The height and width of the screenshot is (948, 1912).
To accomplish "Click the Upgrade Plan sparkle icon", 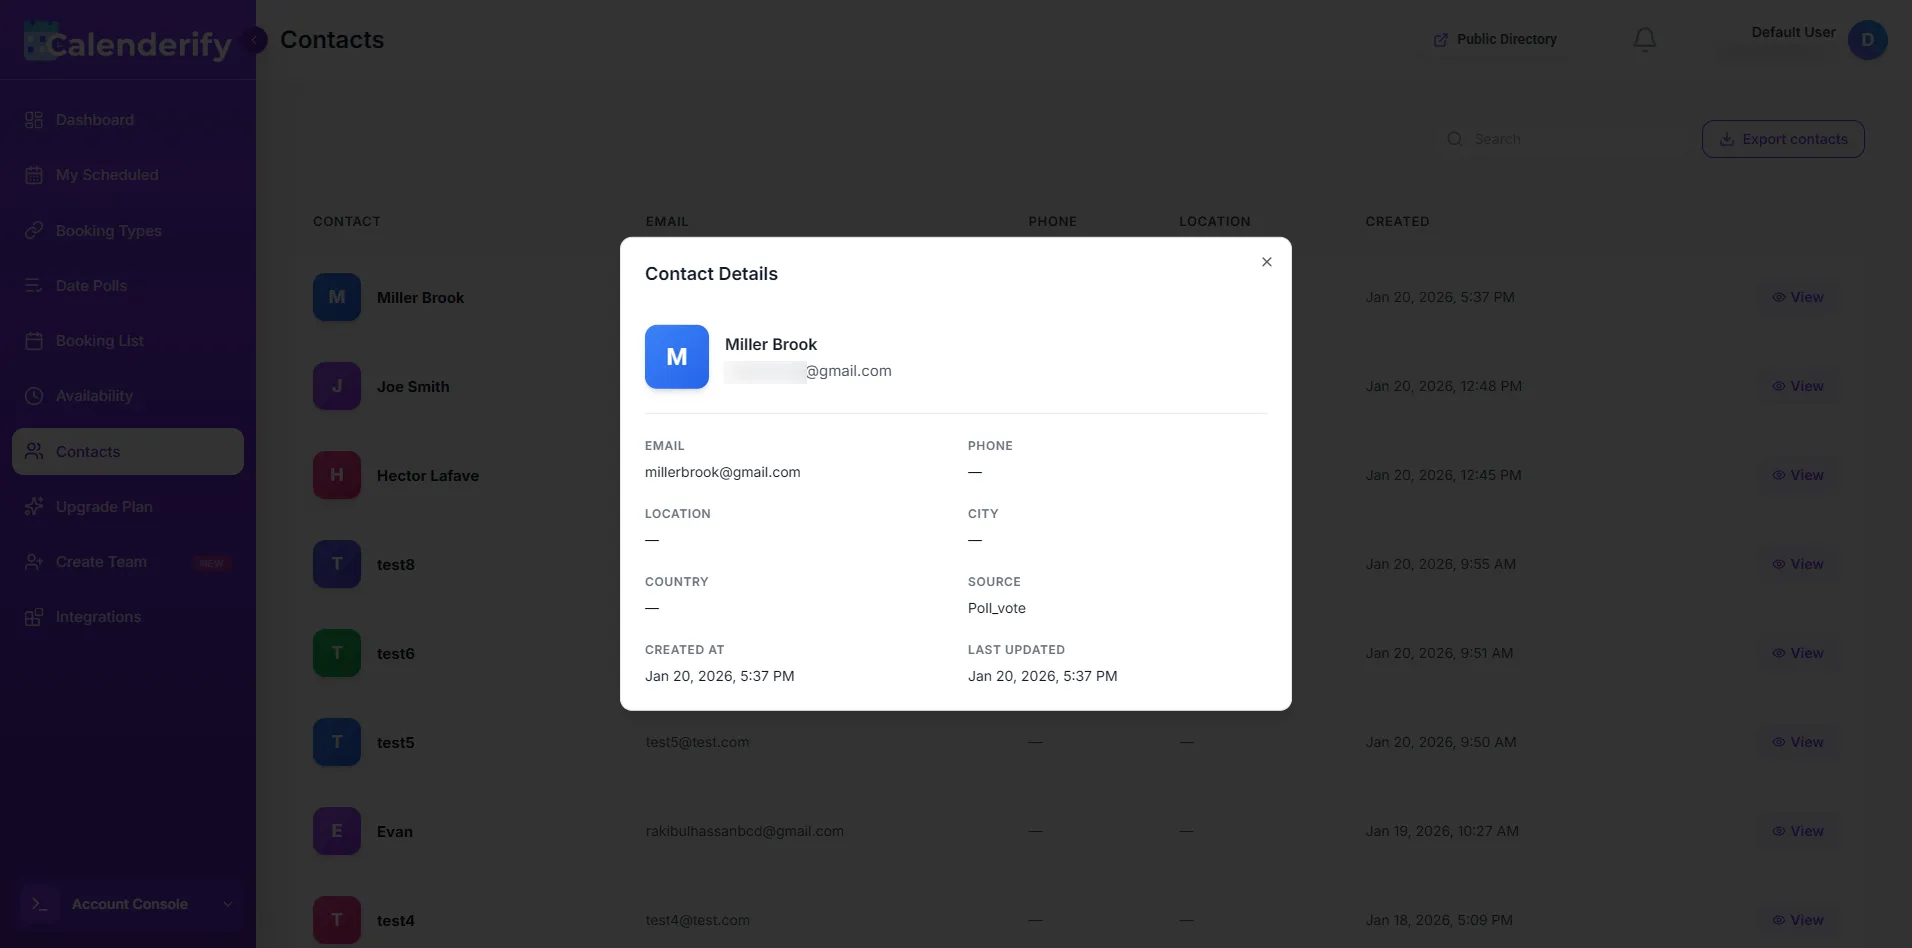I will pos(34,507).
